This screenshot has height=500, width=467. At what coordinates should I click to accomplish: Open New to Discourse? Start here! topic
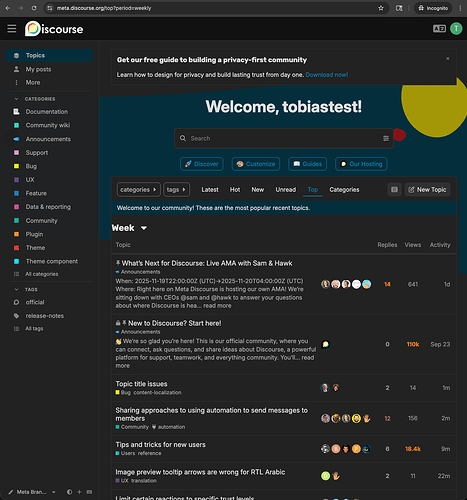175,323
